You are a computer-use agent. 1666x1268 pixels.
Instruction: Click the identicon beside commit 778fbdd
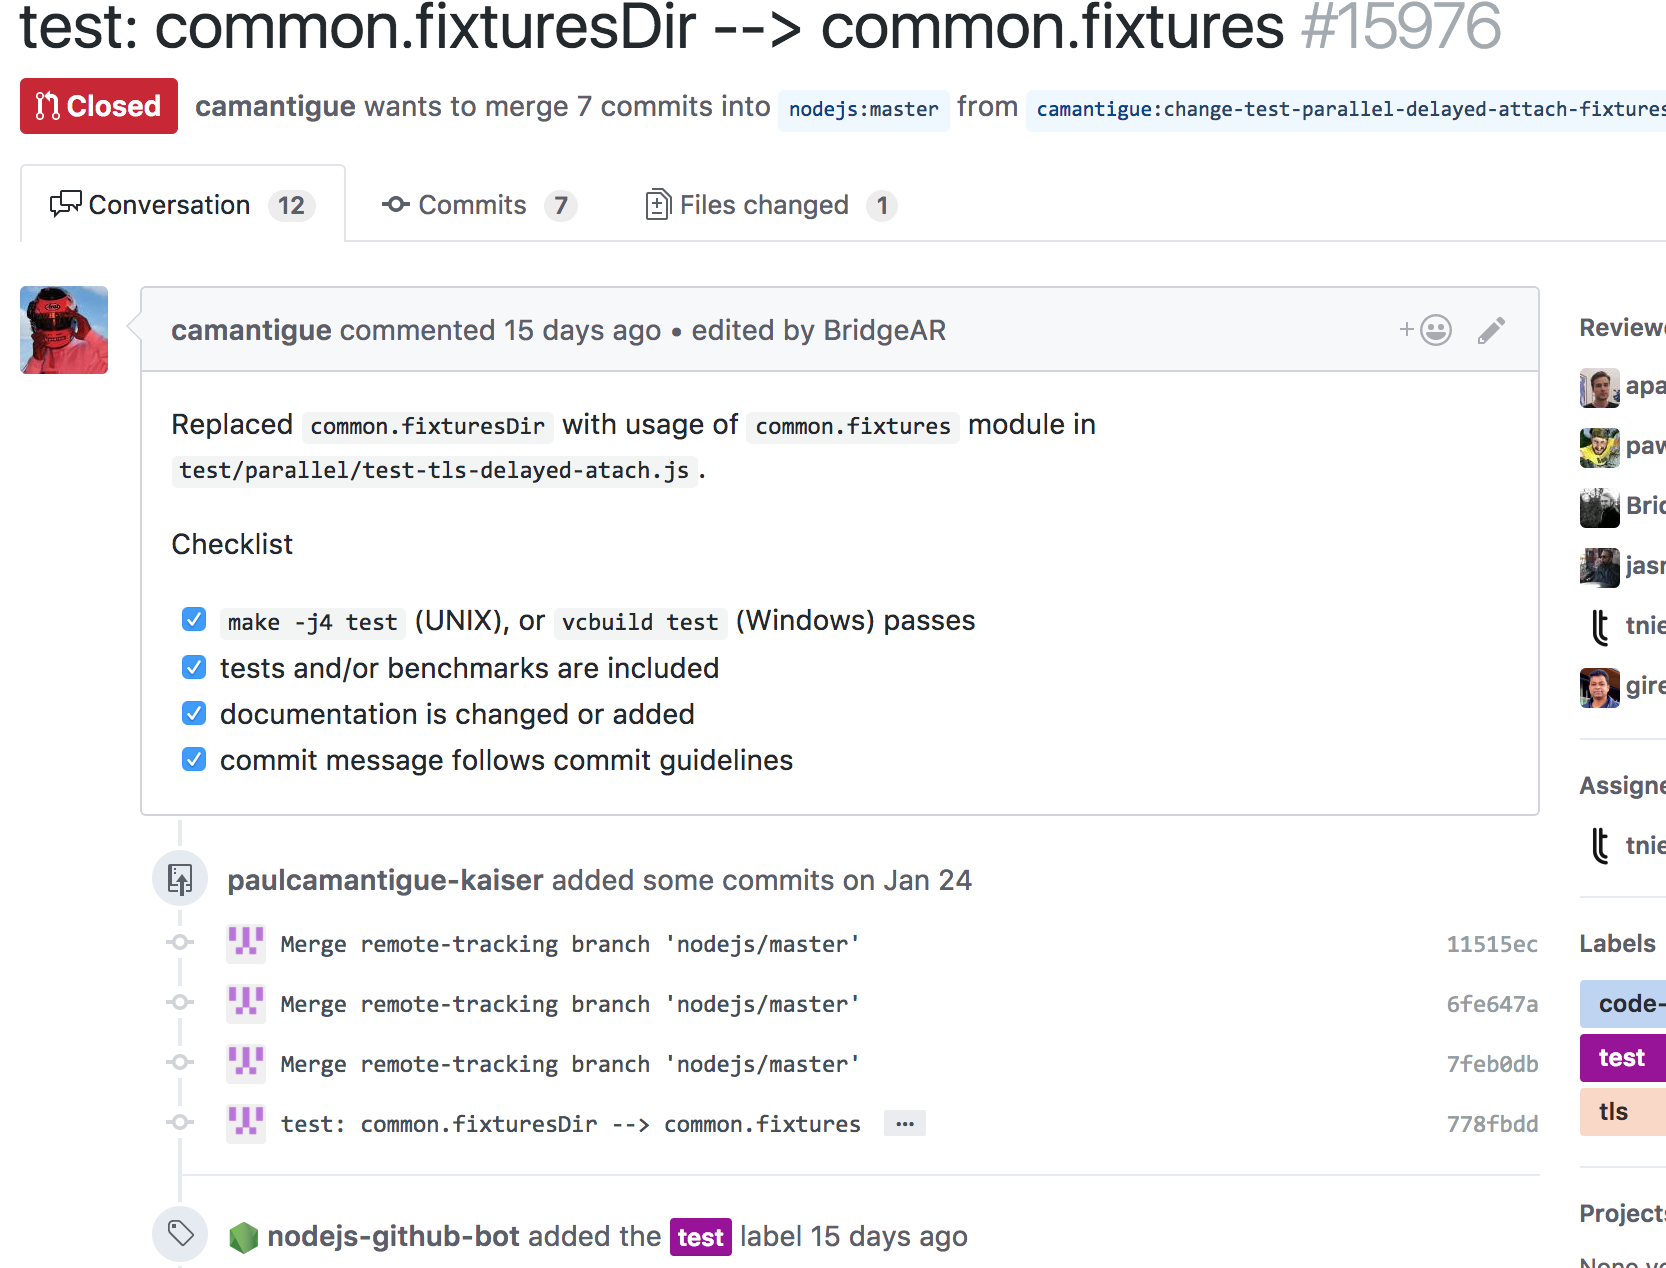point(246,1123)
